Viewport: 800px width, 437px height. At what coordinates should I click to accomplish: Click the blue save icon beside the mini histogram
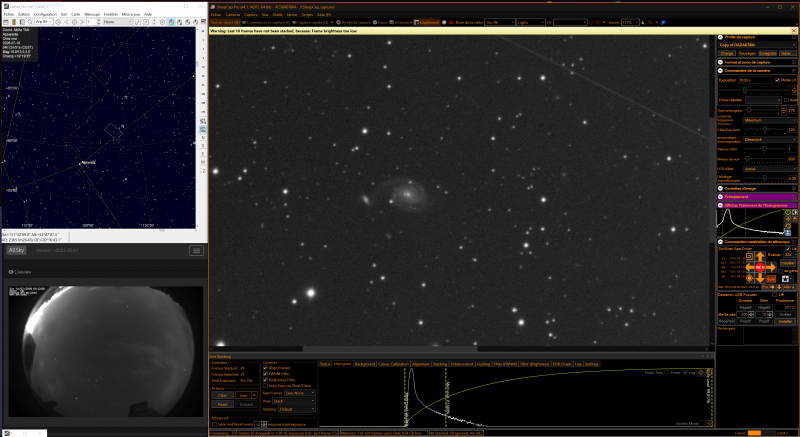tap(788, 233)
